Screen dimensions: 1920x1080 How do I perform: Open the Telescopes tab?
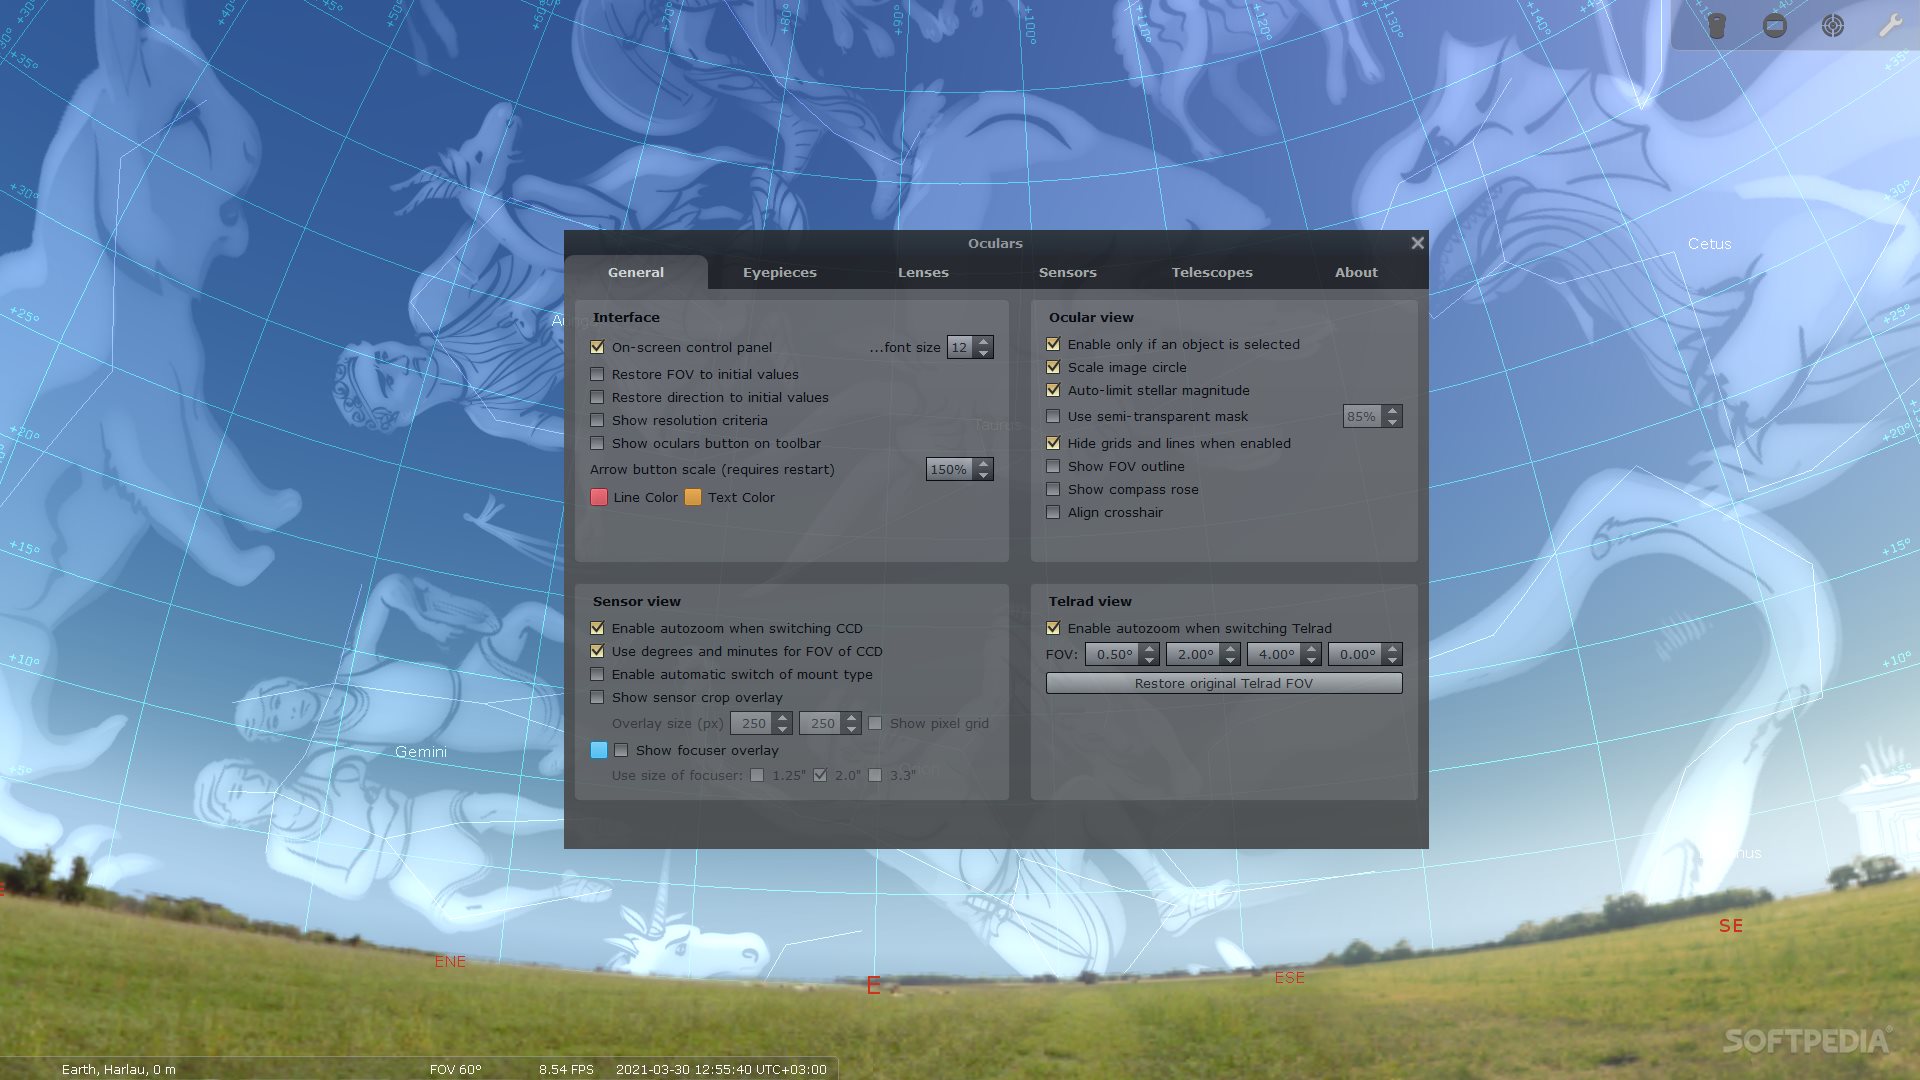[1212, 272]
